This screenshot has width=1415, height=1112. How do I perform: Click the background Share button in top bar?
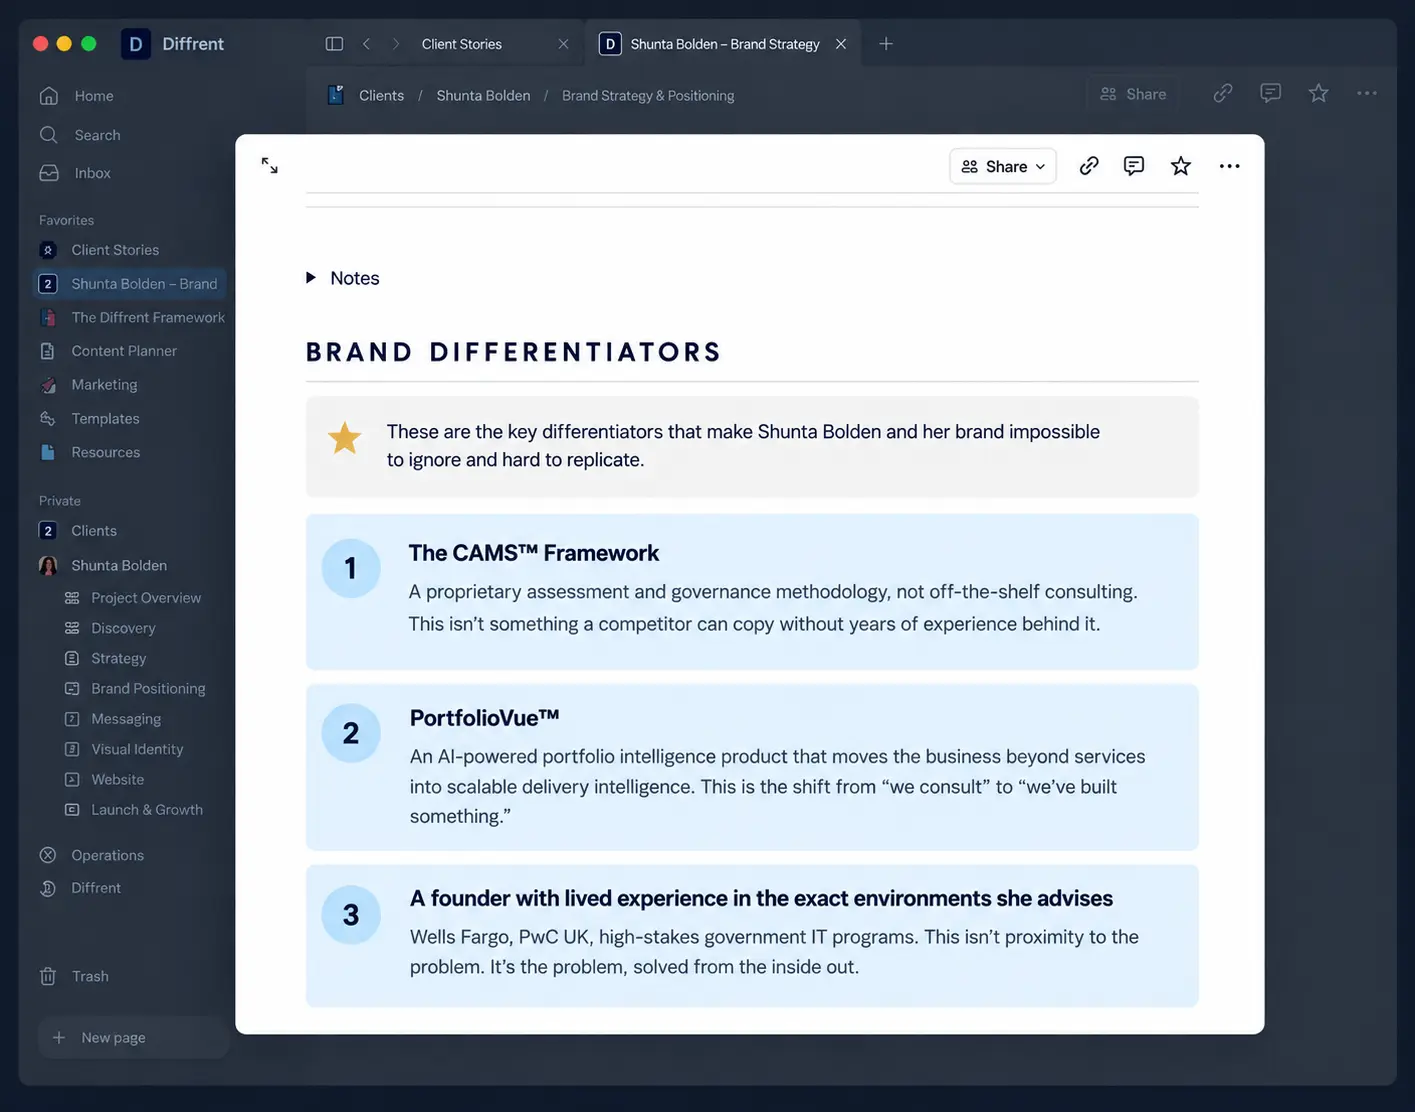(1133, 94)
